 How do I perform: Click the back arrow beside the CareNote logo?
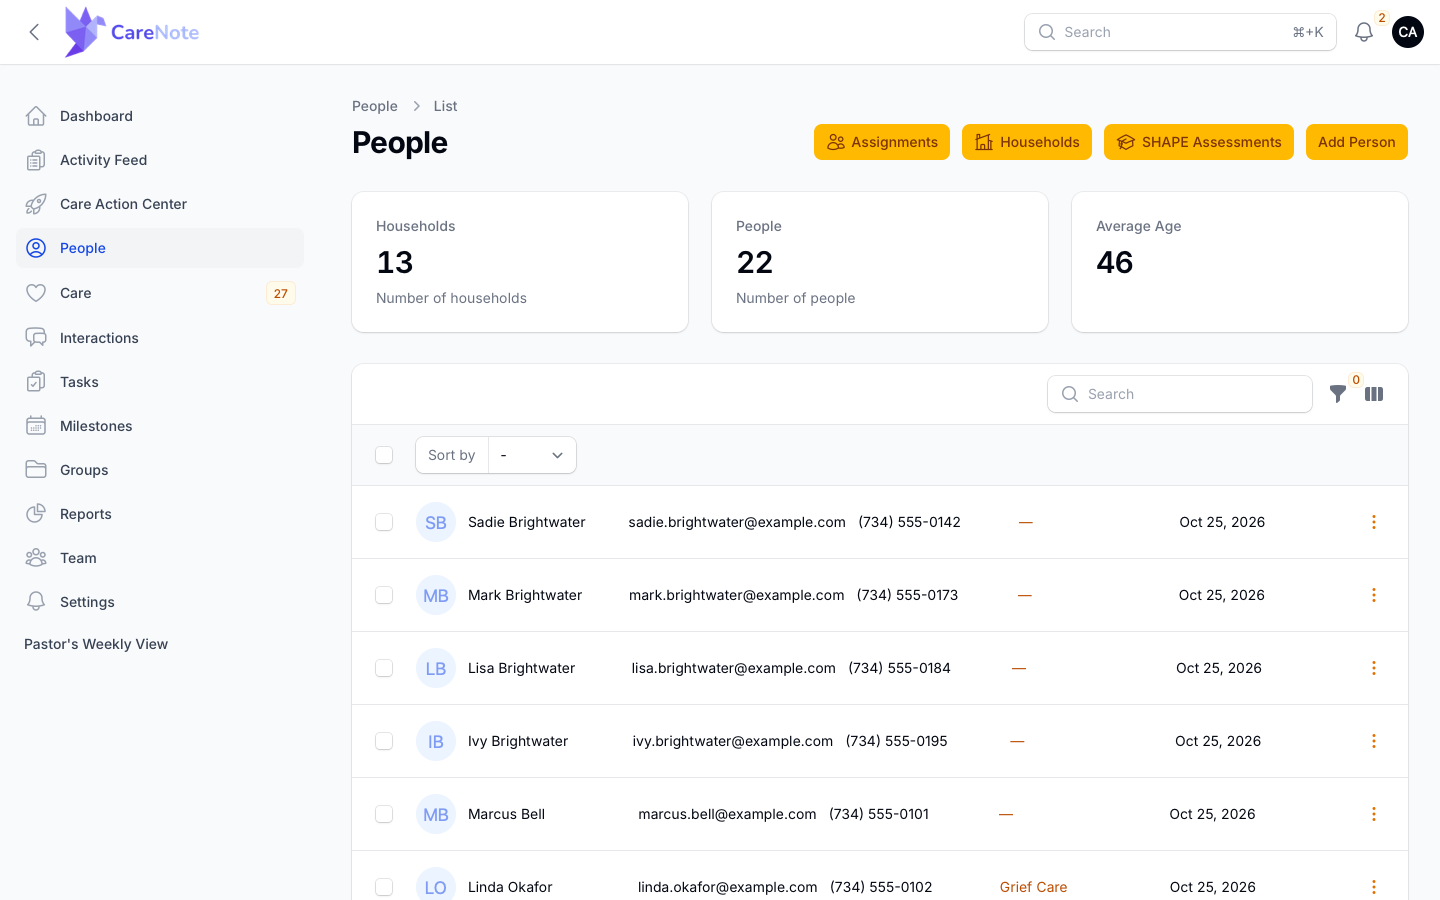pos(35,32)
